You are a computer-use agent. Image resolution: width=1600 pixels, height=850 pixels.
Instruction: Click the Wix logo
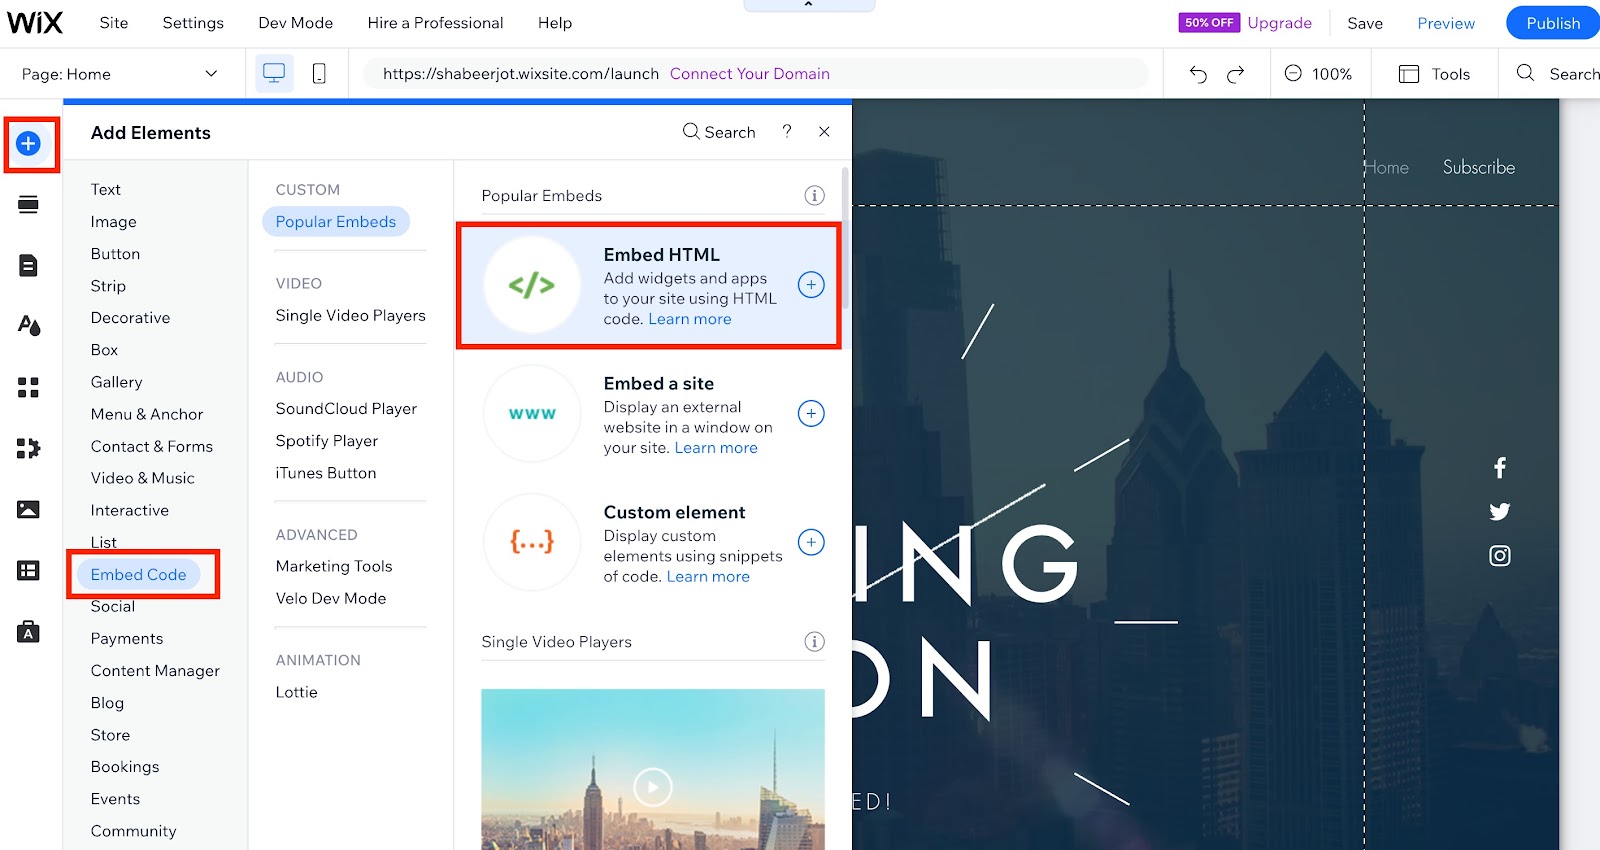click(35, 22)
